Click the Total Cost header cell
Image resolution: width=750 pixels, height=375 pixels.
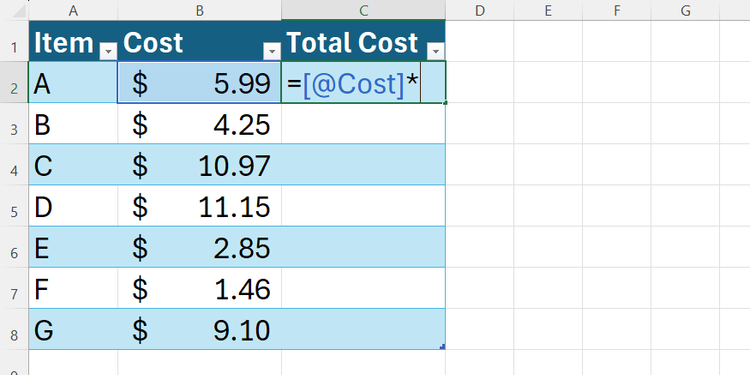click(x=364, y=41)
